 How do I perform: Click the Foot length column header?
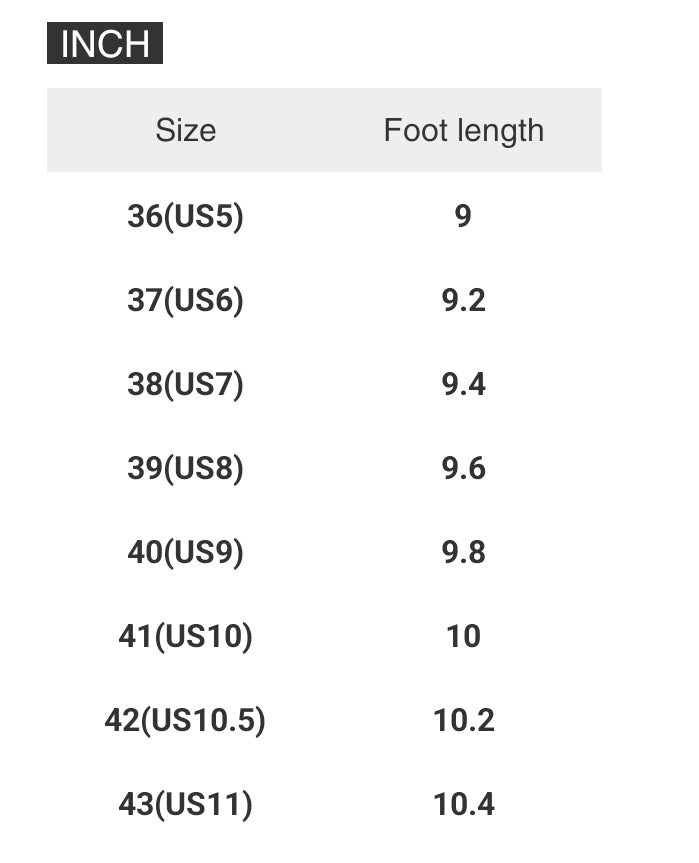point(463,130)
